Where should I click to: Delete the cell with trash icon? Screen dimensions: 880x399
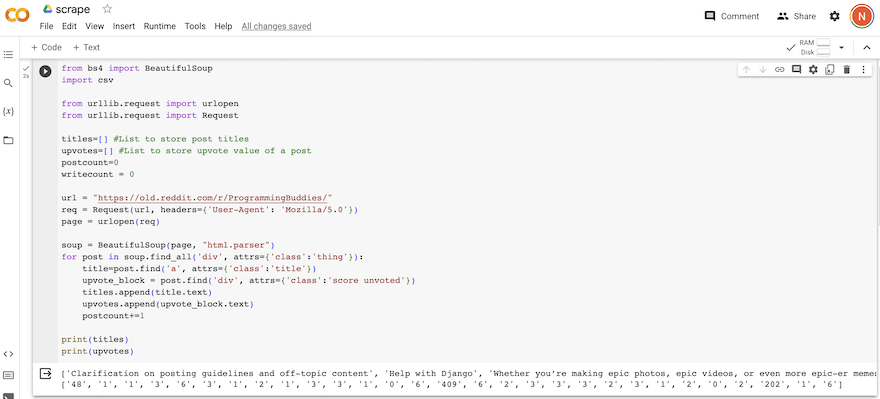click(846, 70)
